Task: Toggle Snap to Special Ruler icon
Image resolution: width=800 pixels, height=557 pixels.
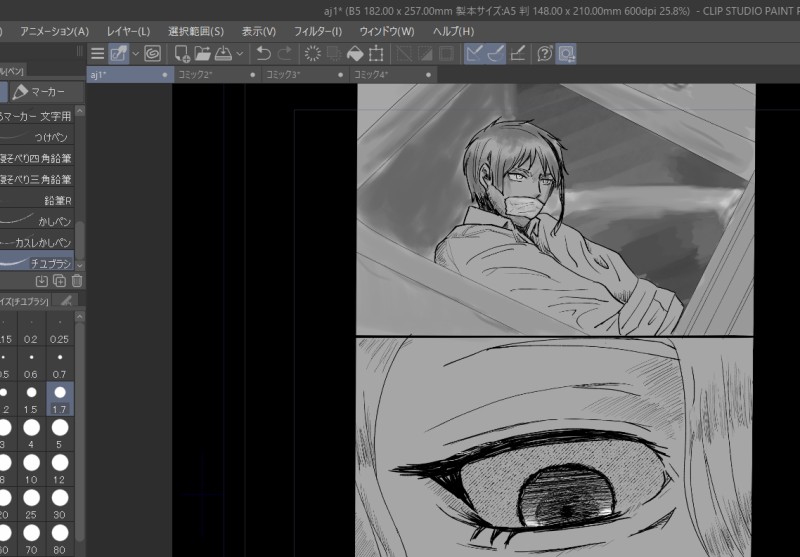Action: point(496,54)
